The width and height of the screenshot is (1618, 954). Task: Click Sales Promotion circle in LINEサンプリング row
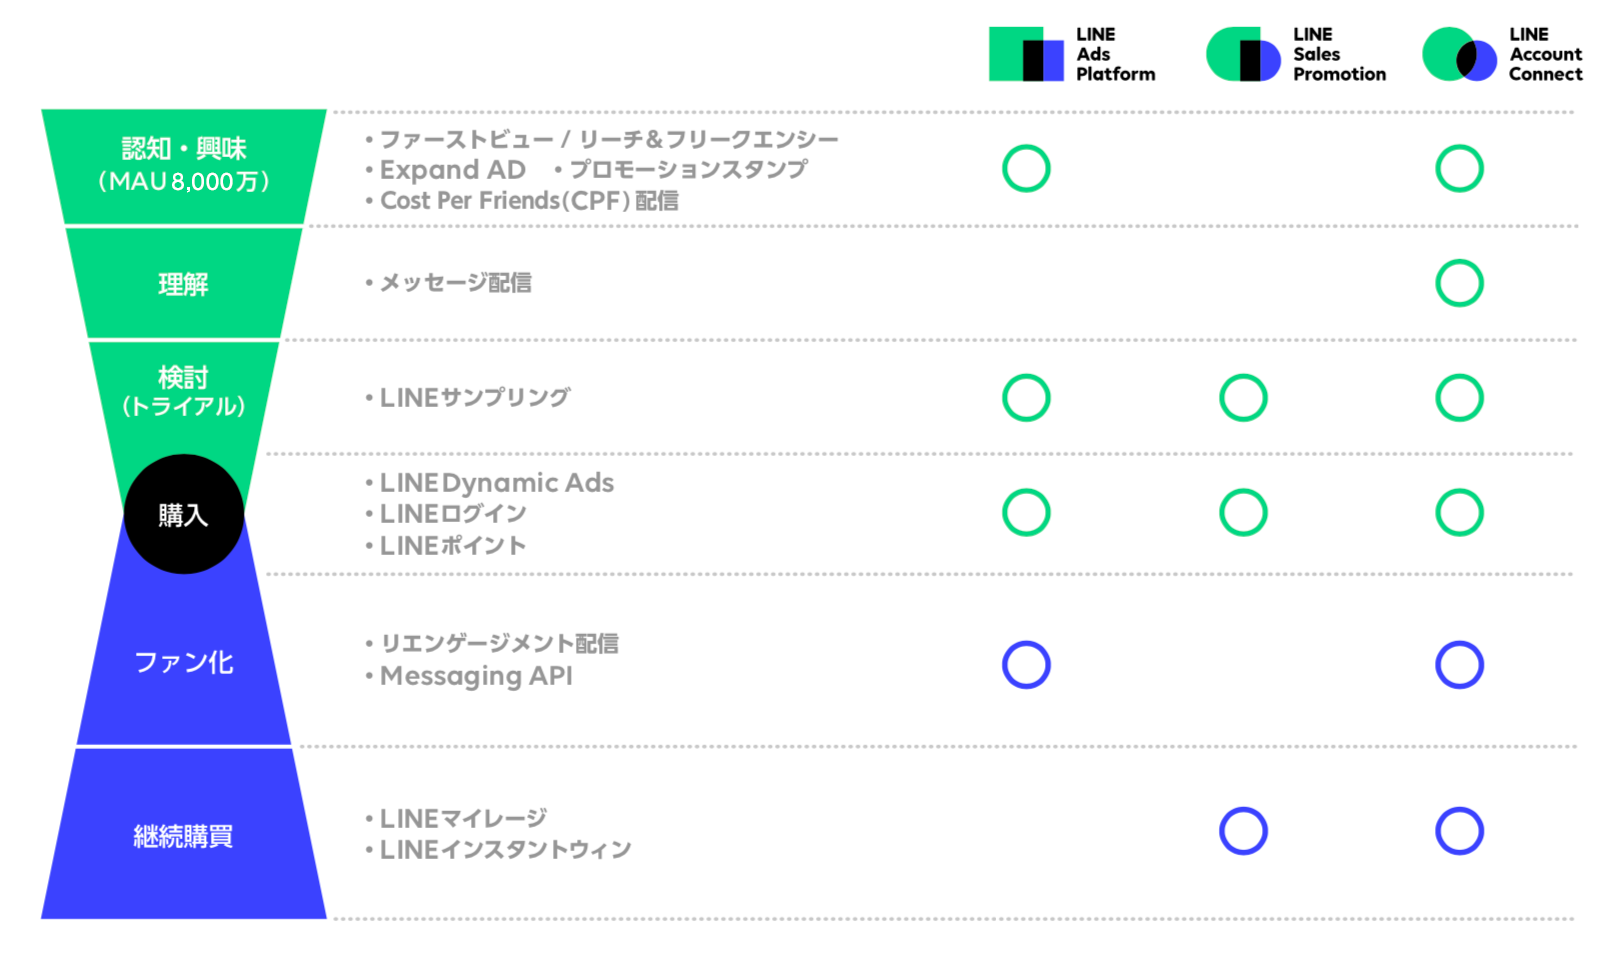(x=1243, y=398)
